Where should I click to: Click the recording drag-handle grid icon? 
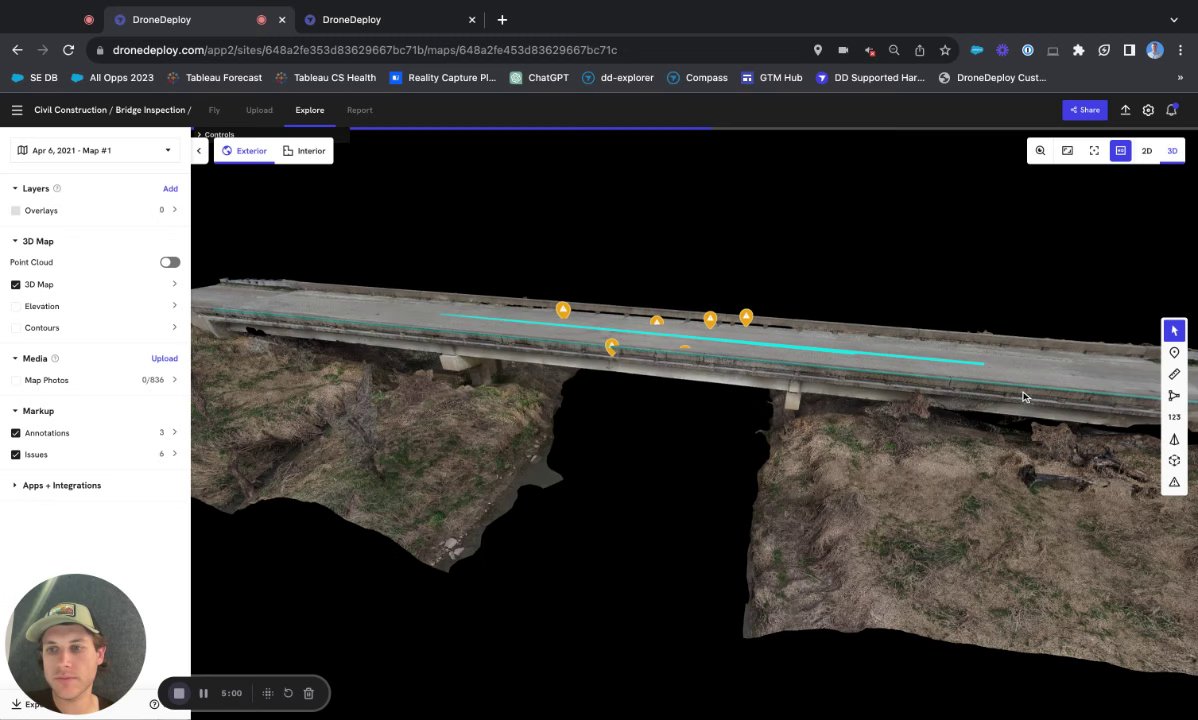267,693
